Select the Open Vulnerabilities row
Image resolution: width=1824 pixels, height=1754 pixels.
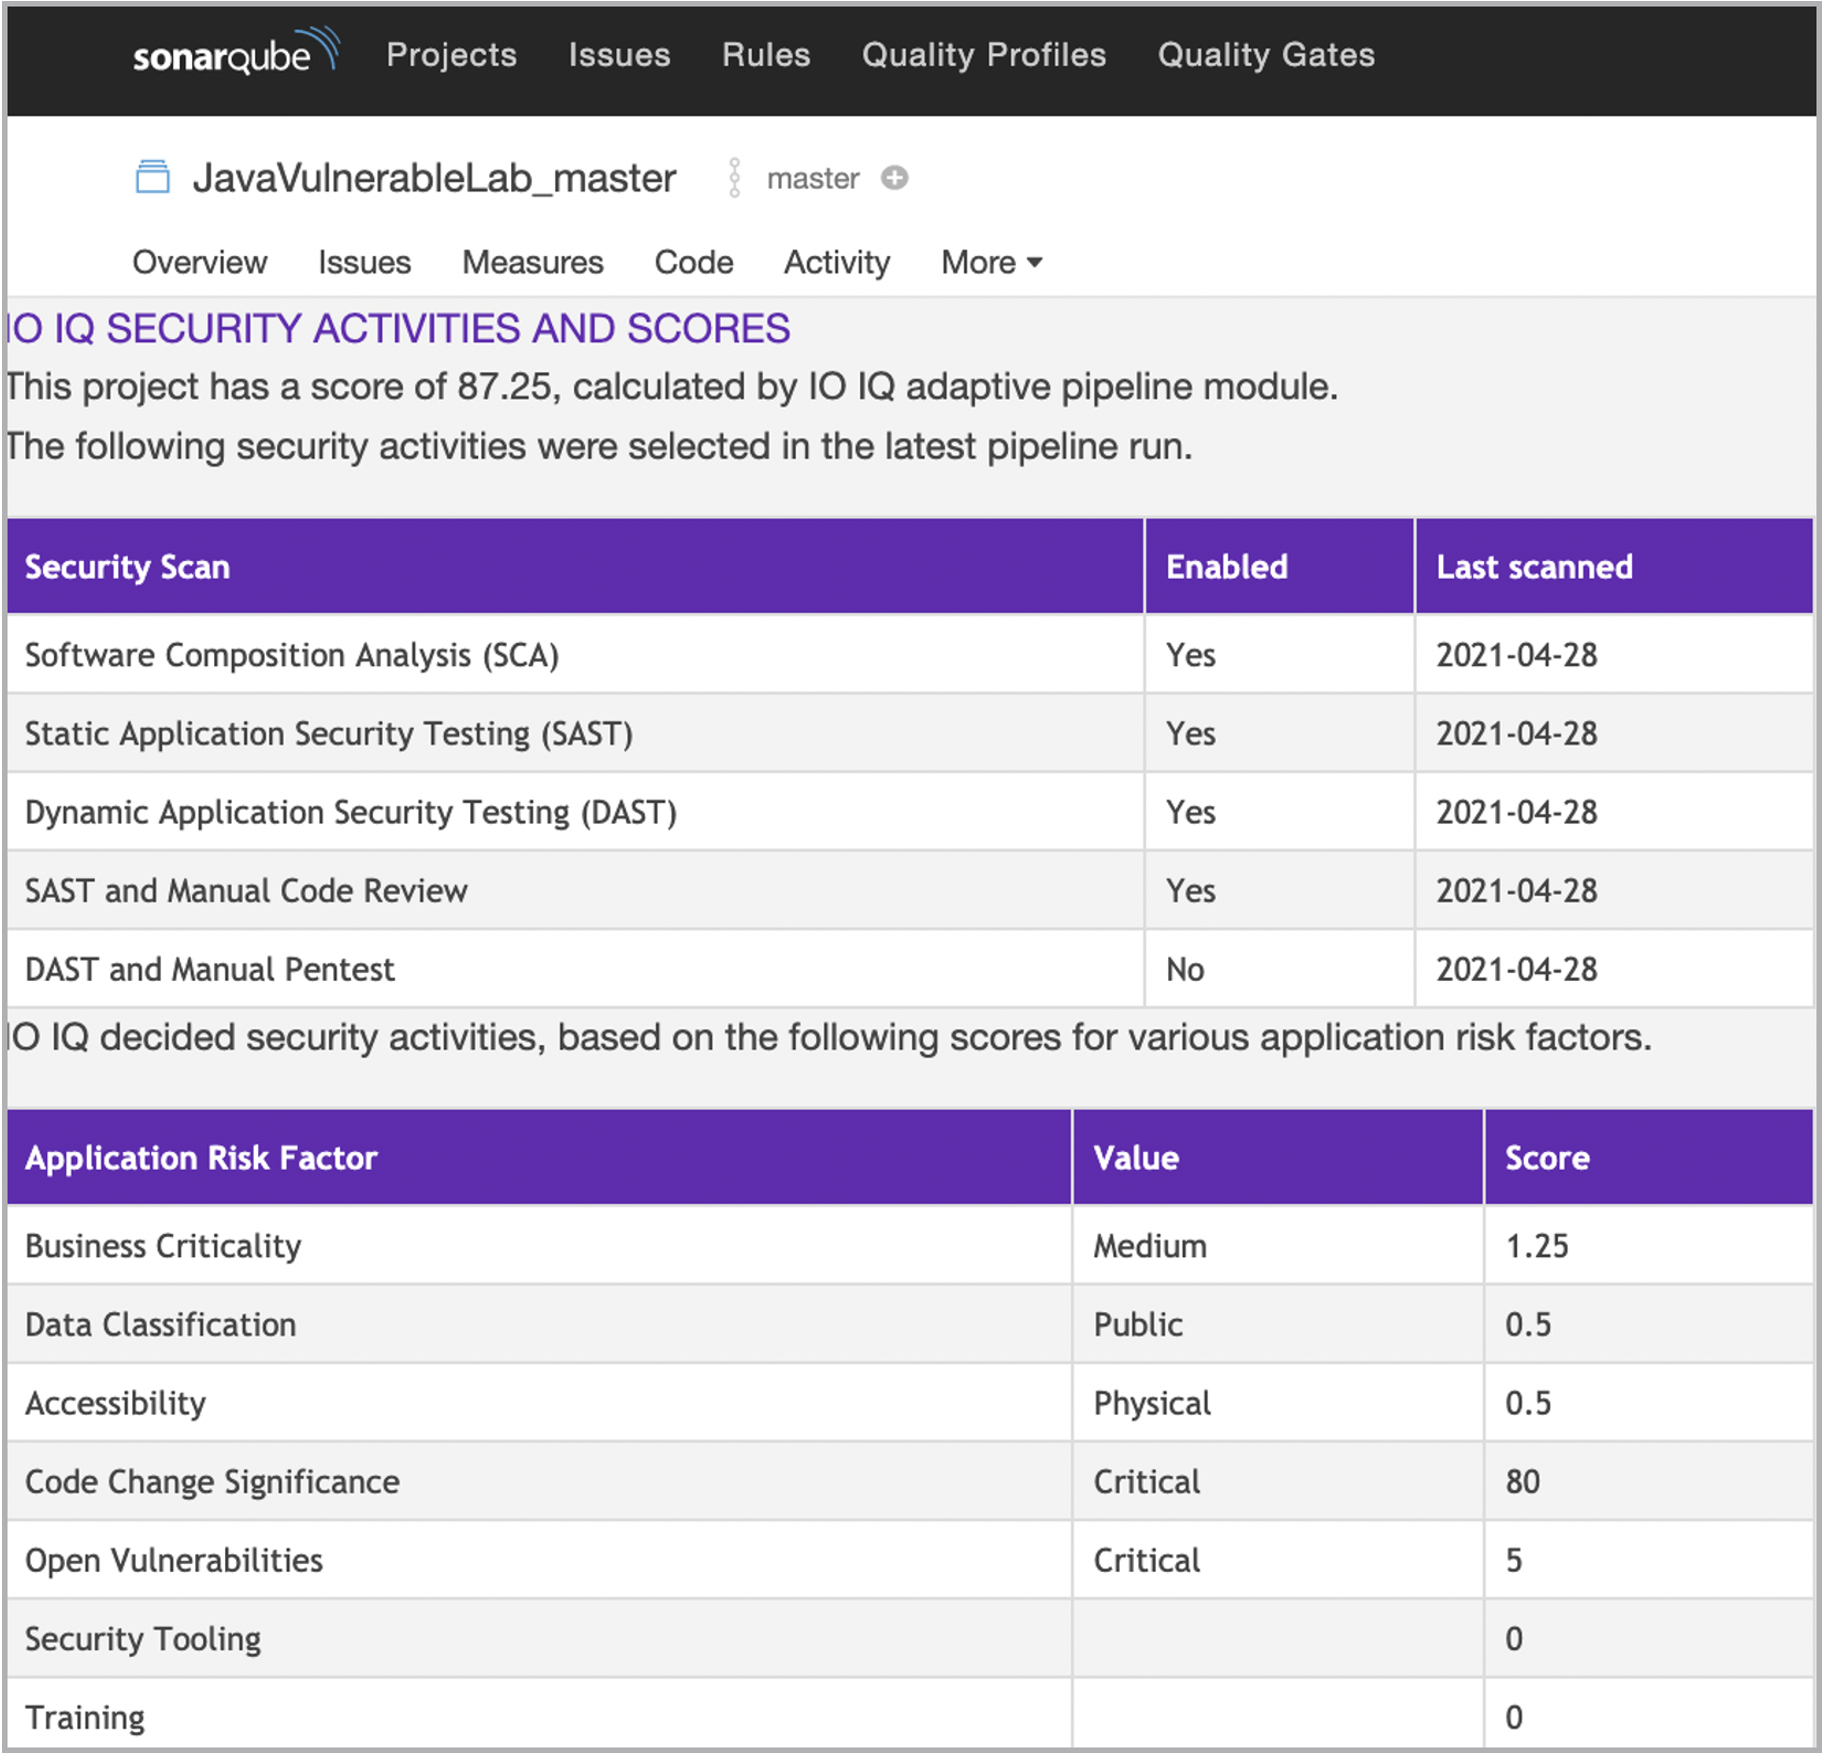pyautogui.click(x=910, y=1559)
